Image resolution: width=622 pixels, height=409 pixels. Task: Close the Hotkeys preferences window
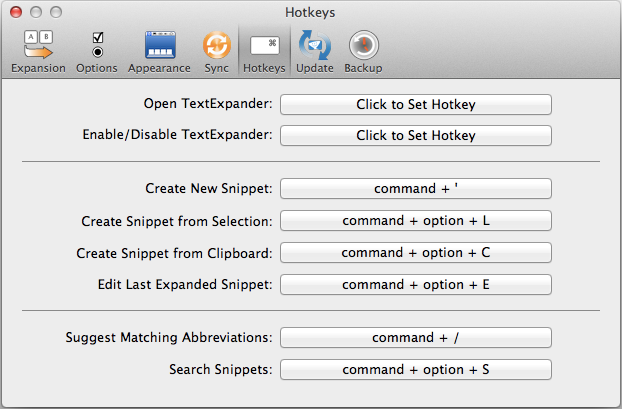tap(14, 12)
